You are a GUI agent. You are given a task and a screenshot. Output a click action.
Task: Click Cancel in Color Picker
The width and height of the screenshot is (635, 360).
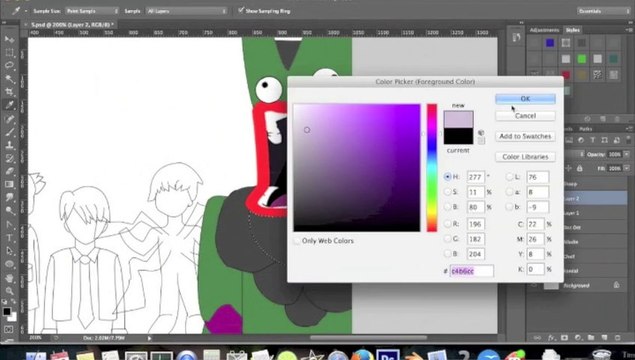coord(525,116)
